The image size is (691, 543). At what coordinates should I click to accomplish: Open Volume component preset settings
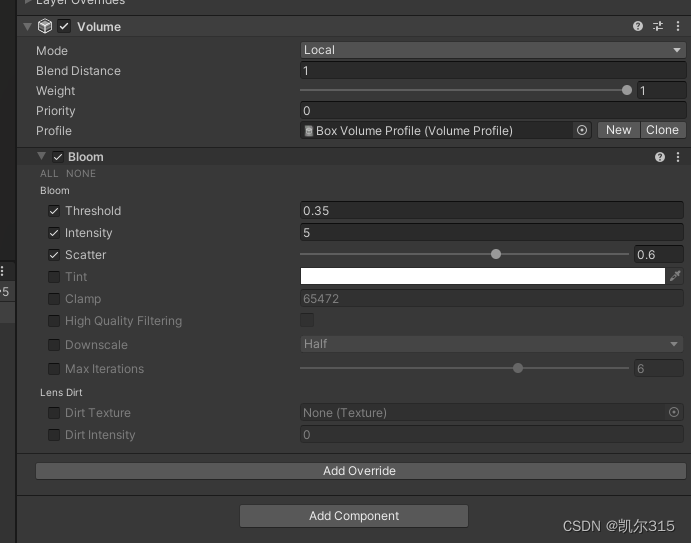[x=658, y=26]
